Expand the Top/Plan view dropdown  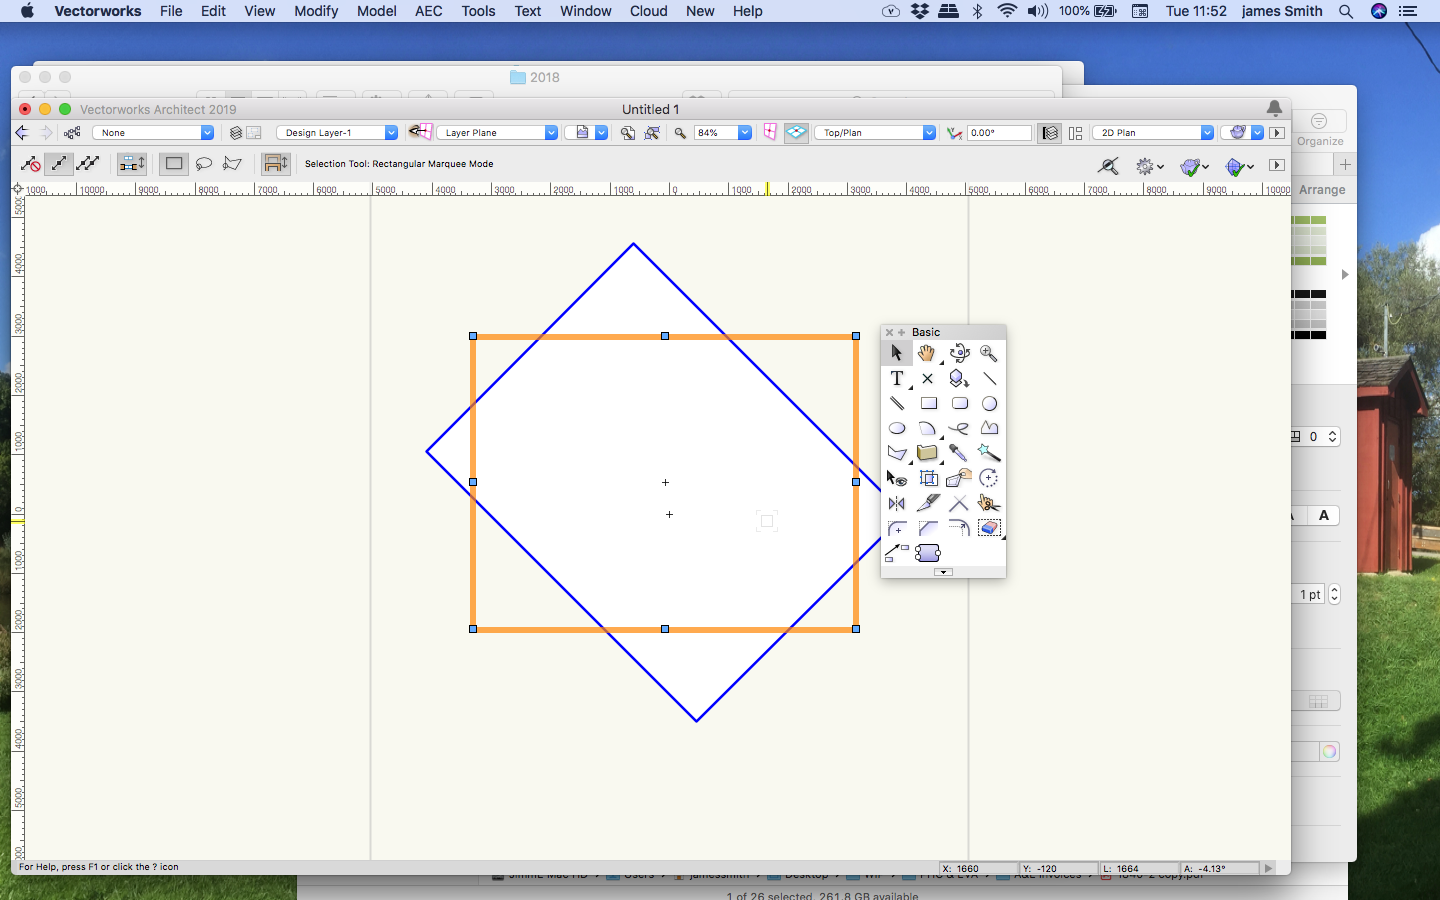click(x=875, y=133)
